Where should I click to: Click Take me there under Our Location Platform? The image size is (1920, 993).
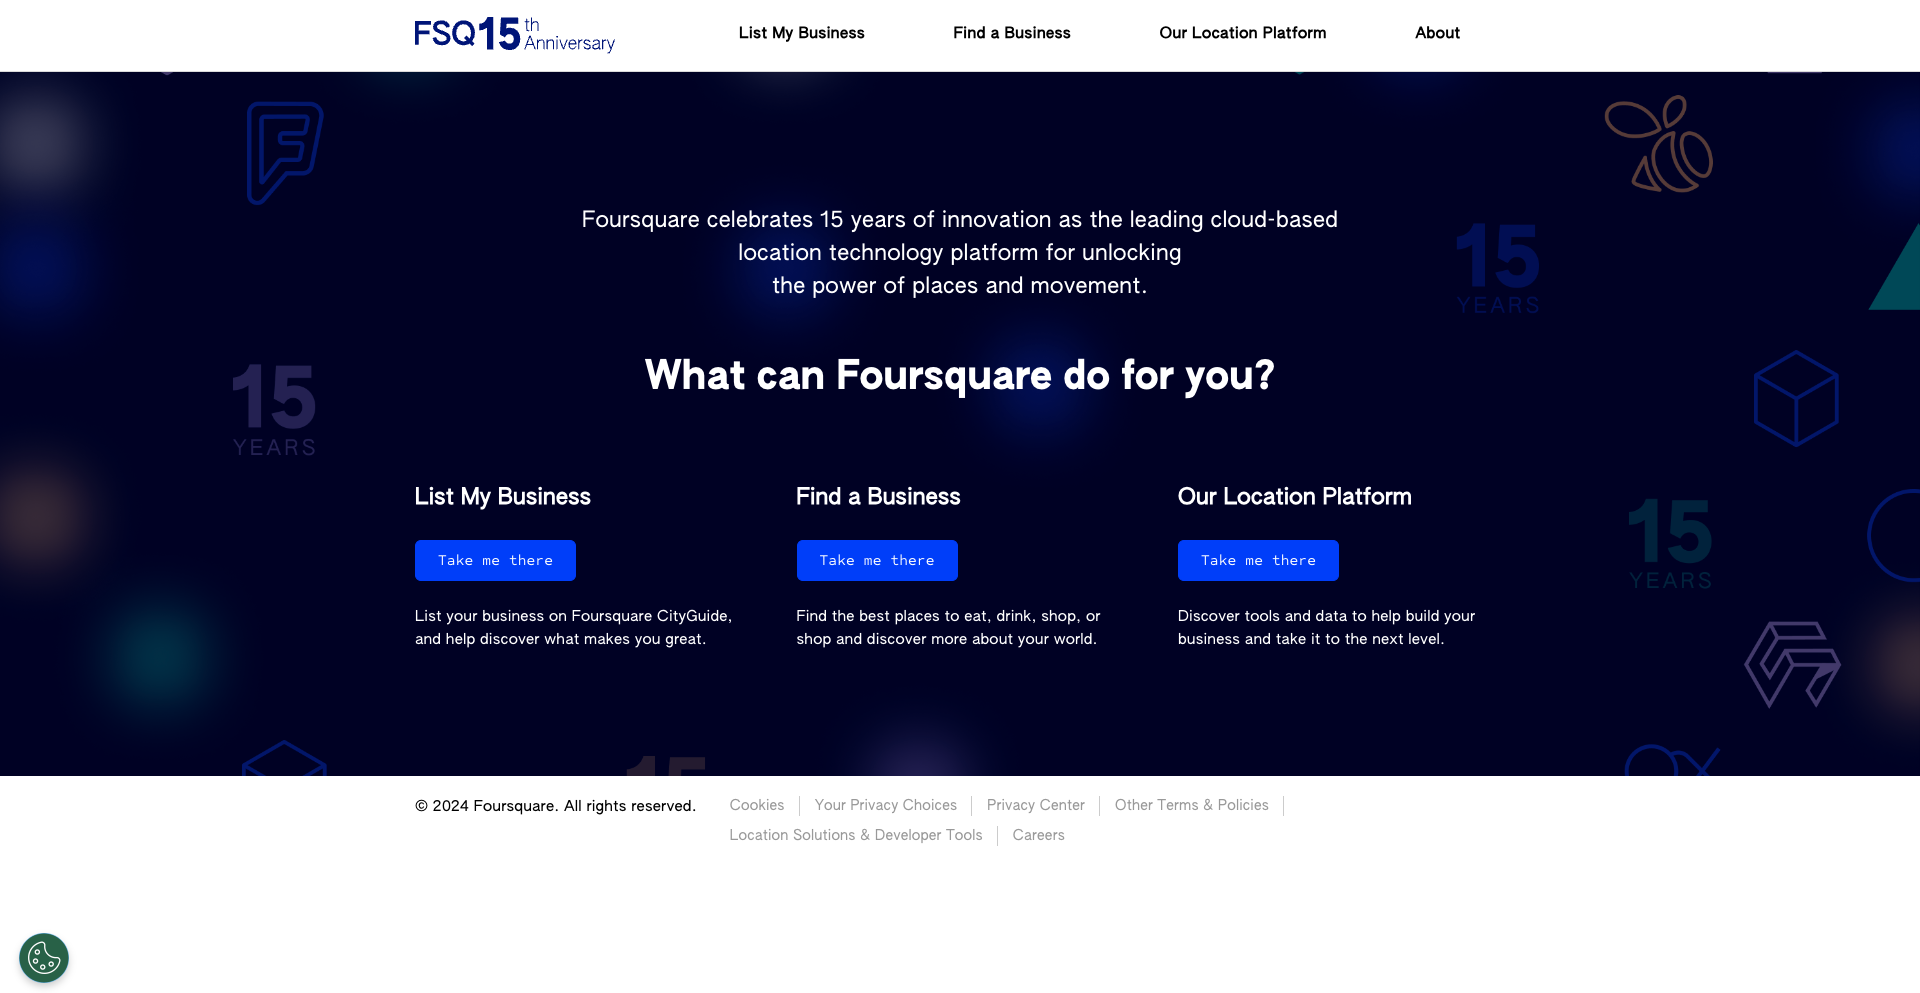1258,560
